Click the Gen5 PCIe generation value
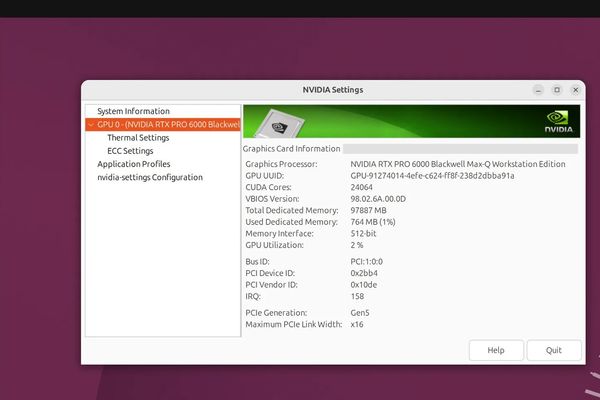The image size is (600, 400). [x=360, y=313]
